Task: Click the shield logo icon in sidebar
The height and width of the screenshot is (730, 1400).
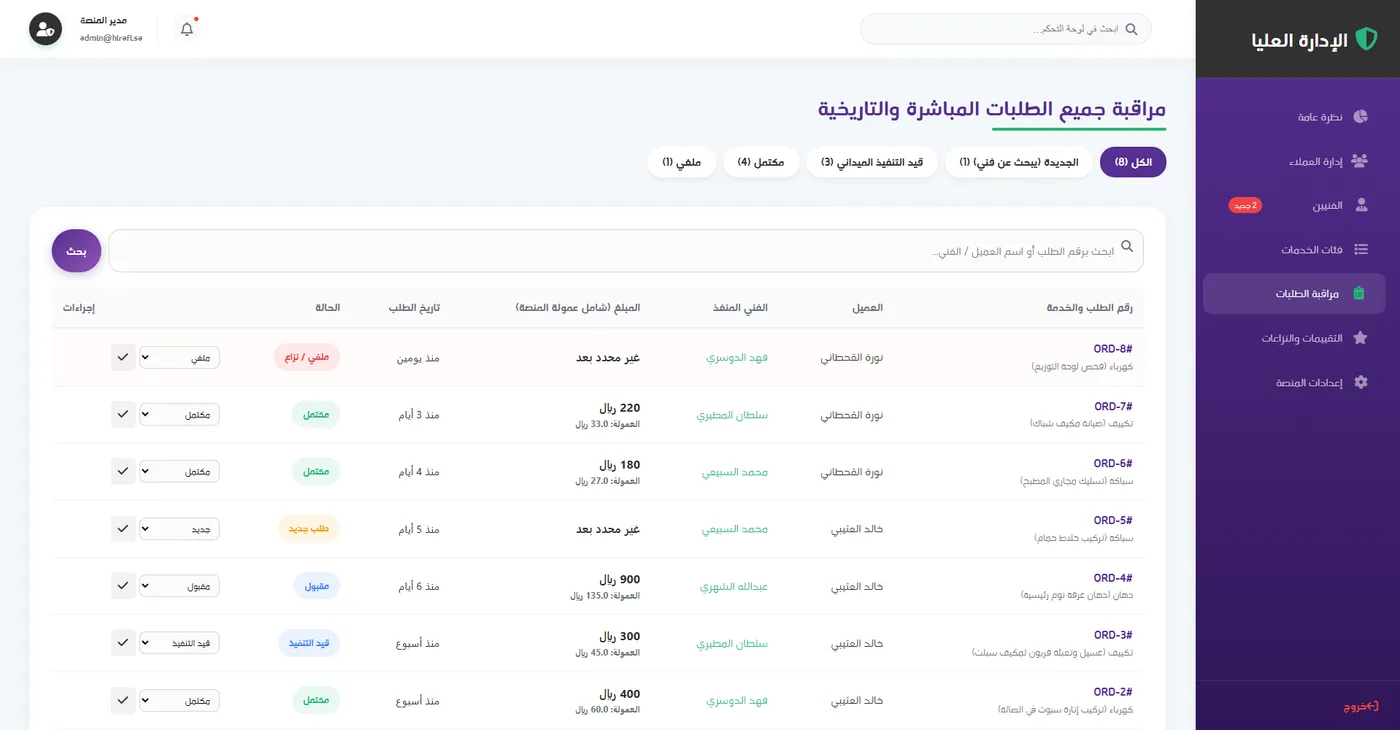Action: [x=1366, y=40]
